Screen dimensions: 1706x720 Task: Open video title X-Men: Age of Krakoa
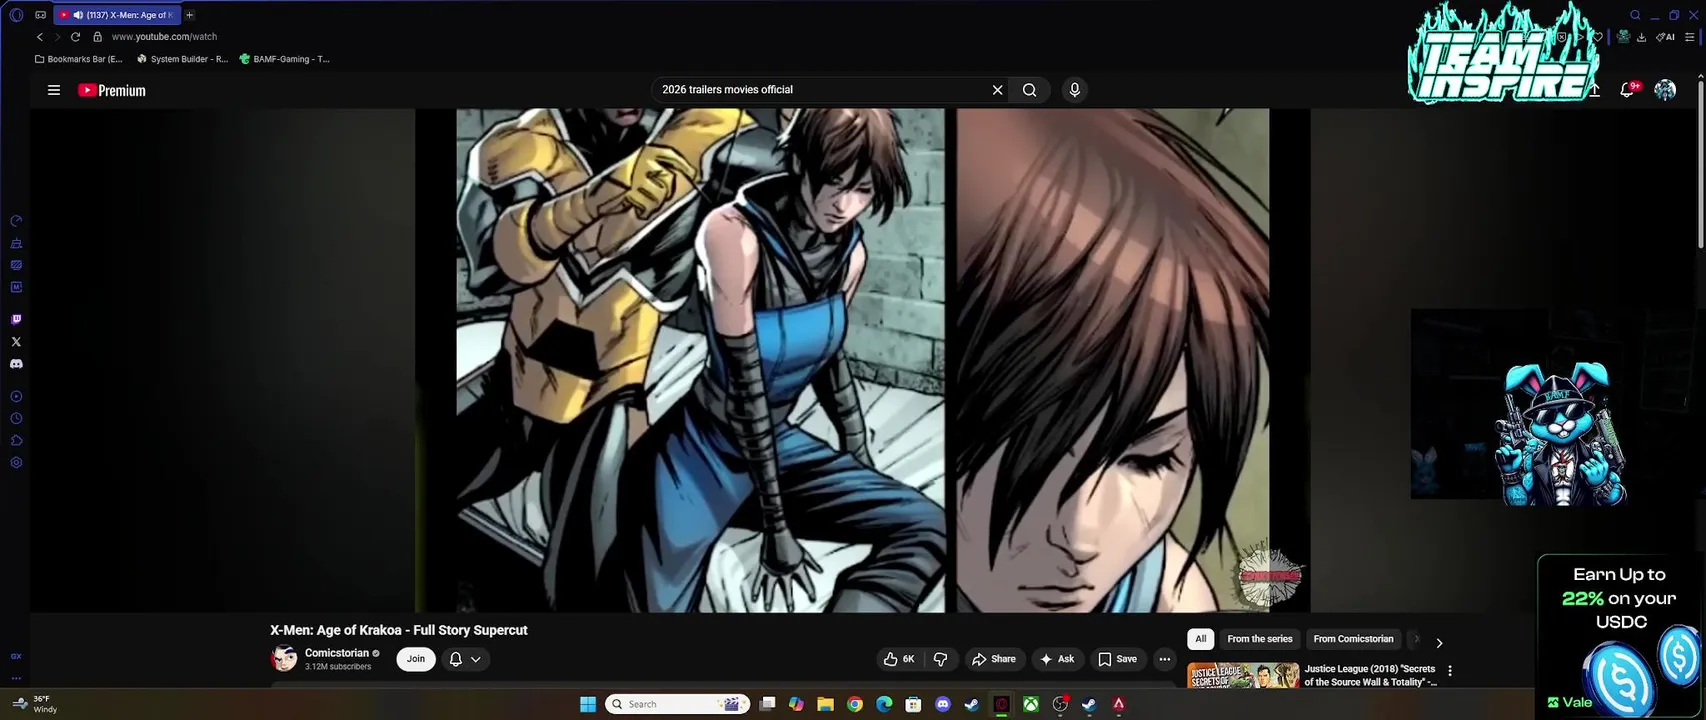coord(399,630)
